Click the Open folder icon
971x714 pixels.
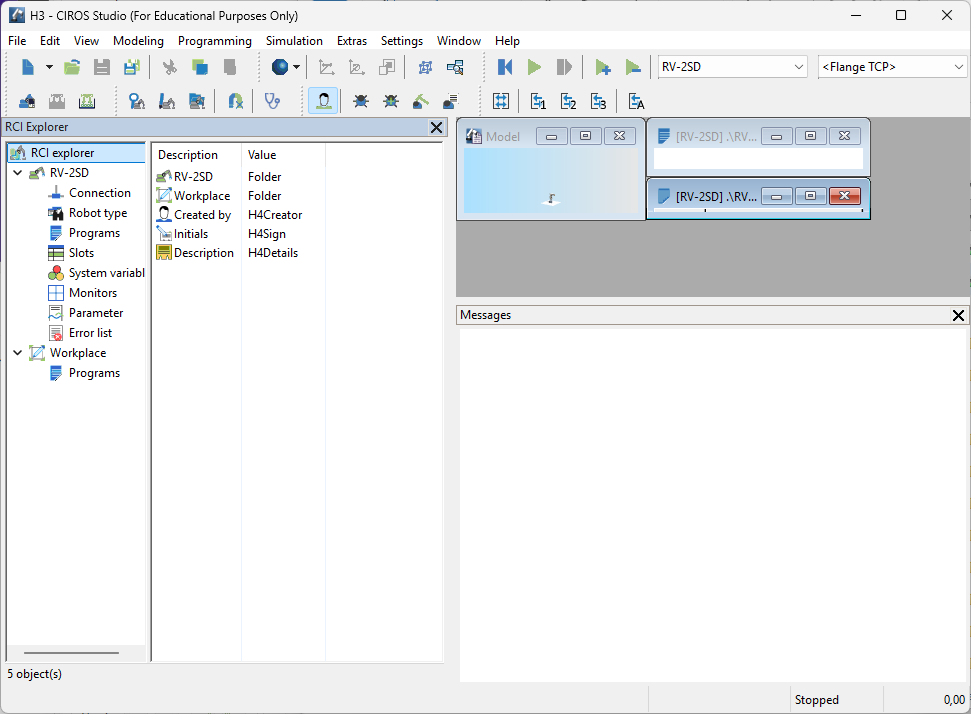tap(72, 67)
